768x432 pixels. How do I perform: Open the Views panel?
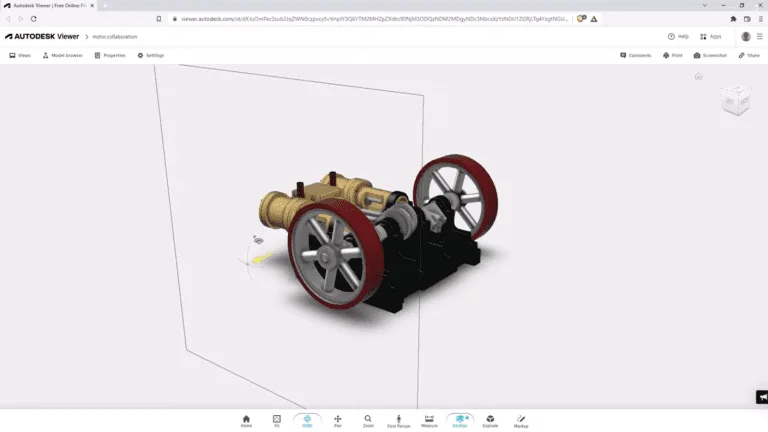pyautogui.click(x=20, y=55)
